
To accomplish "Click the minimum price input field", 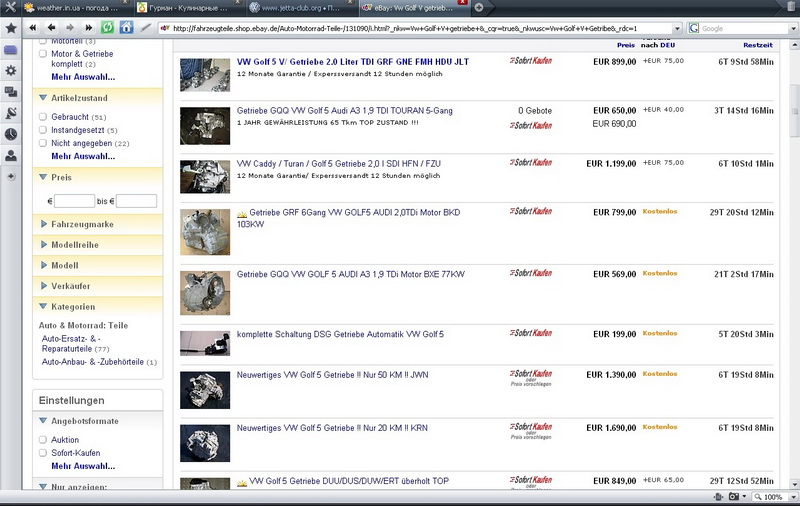I will coord(74,201).
